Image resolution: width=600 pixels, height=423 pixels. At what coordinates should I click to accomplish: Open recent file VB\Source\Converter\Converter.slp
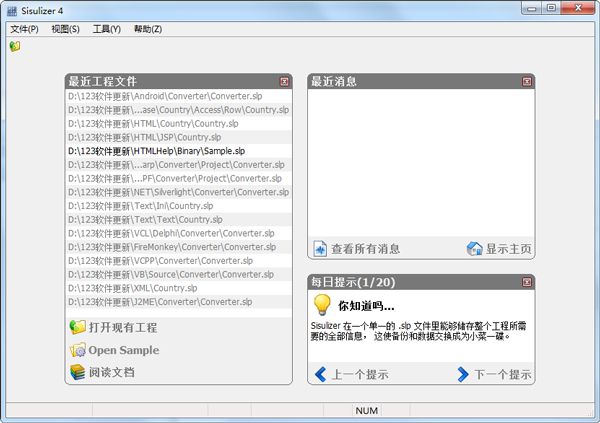pyautogui.click(x=179, y=275)
